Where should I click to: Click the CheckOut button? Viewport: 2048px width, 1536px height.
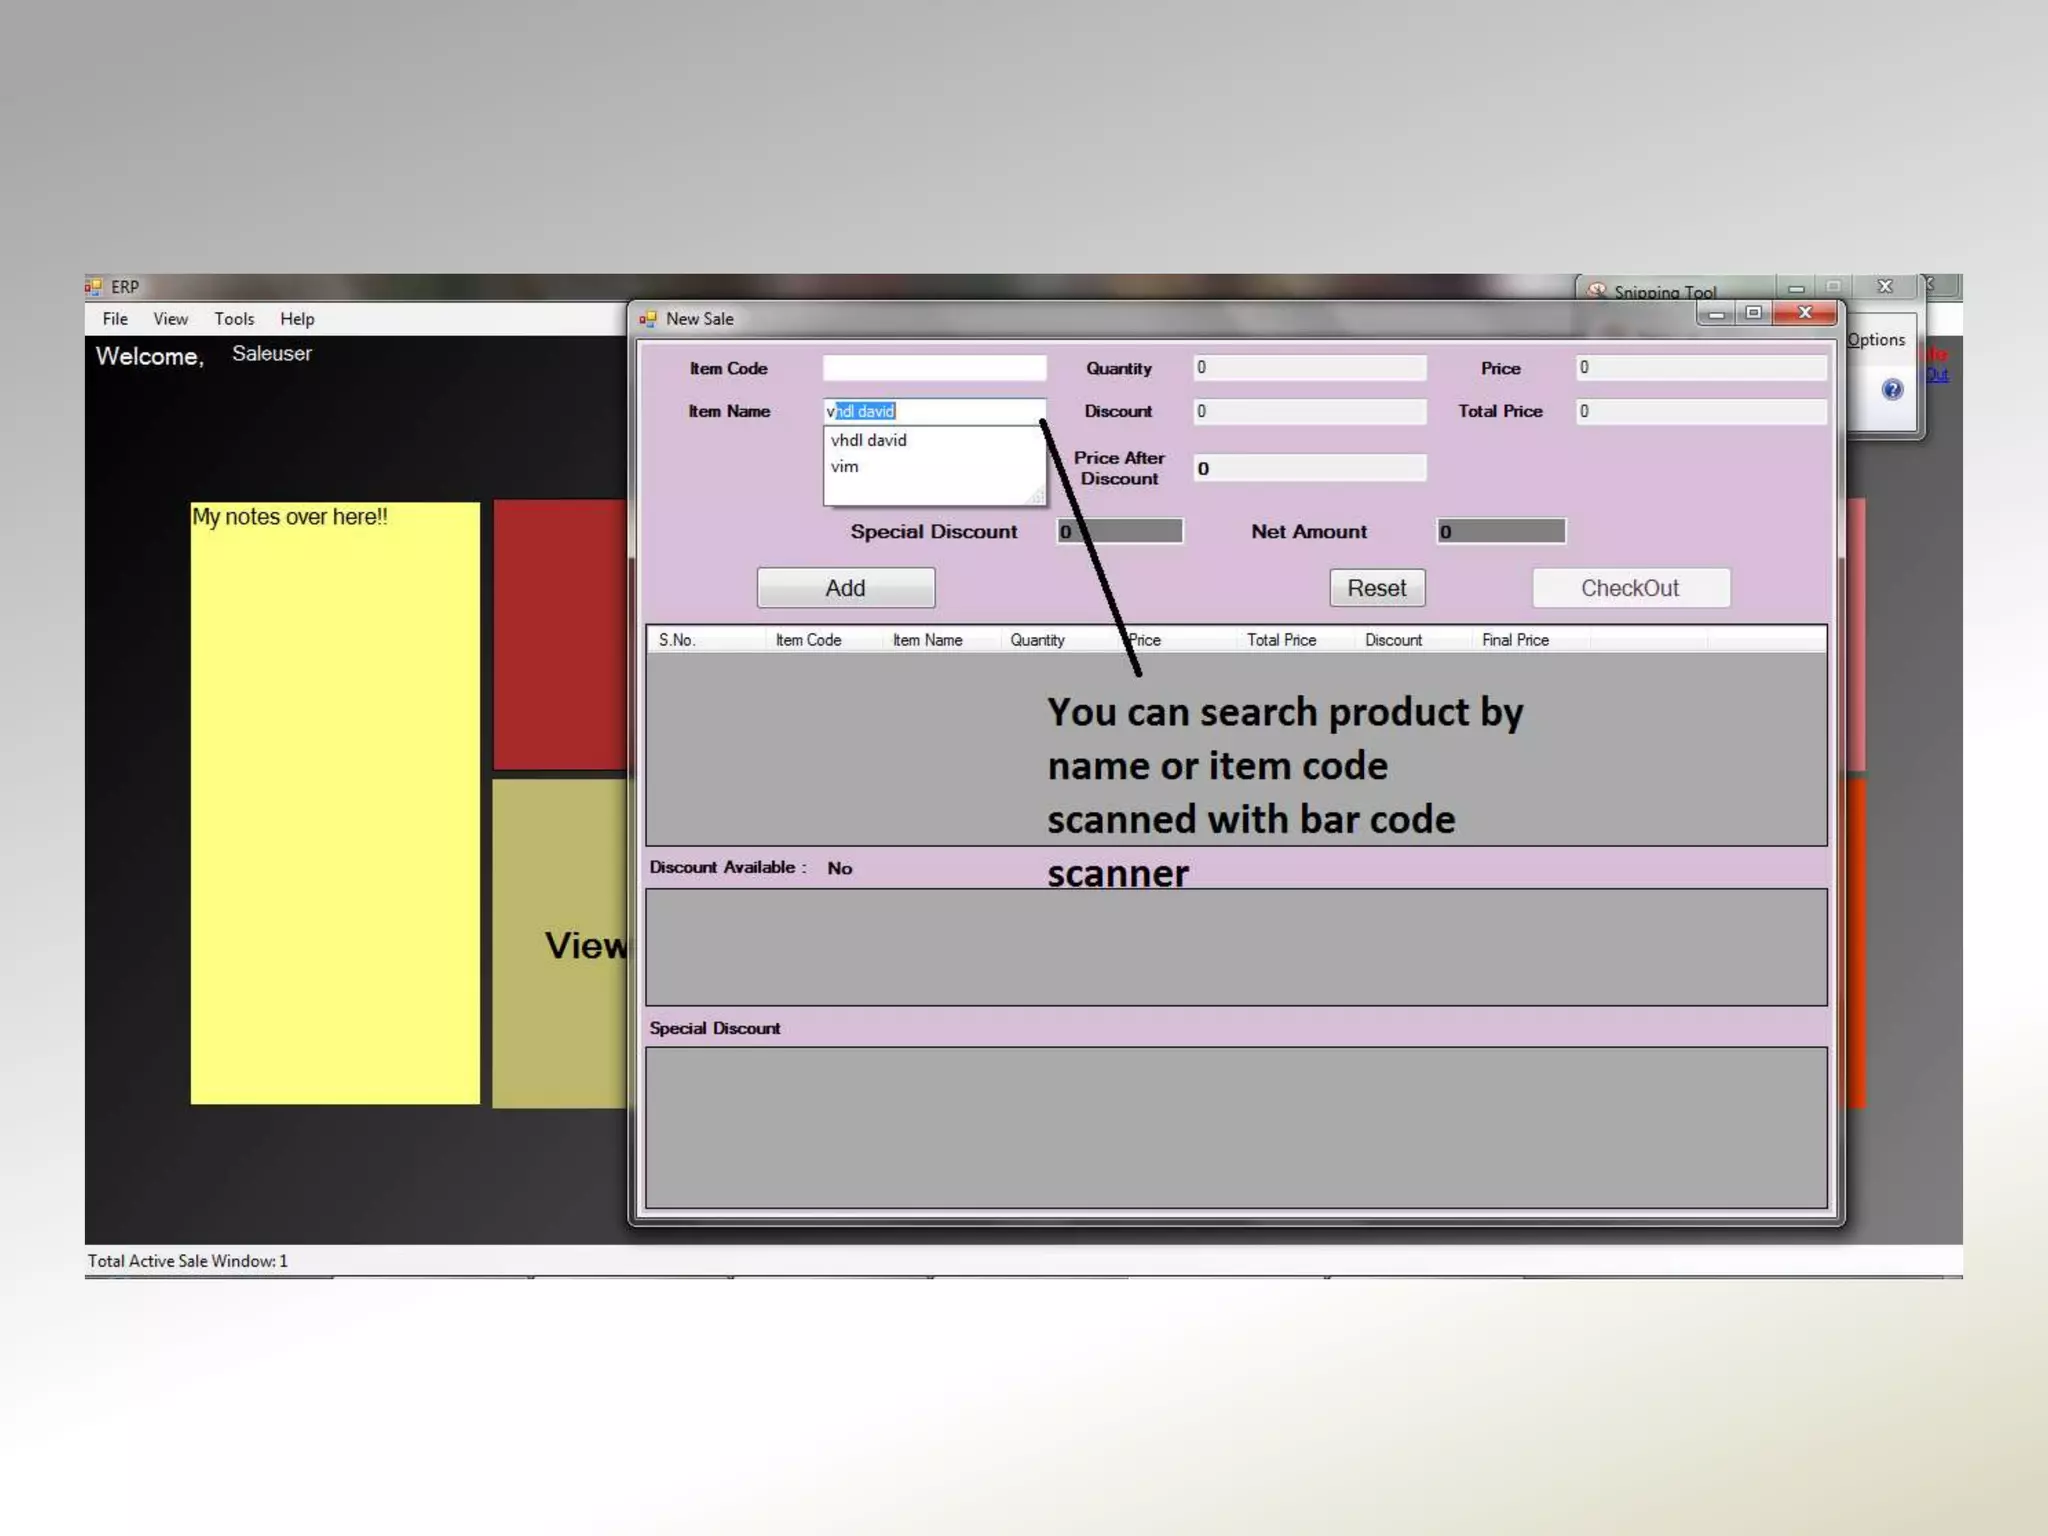point(1630,588)
